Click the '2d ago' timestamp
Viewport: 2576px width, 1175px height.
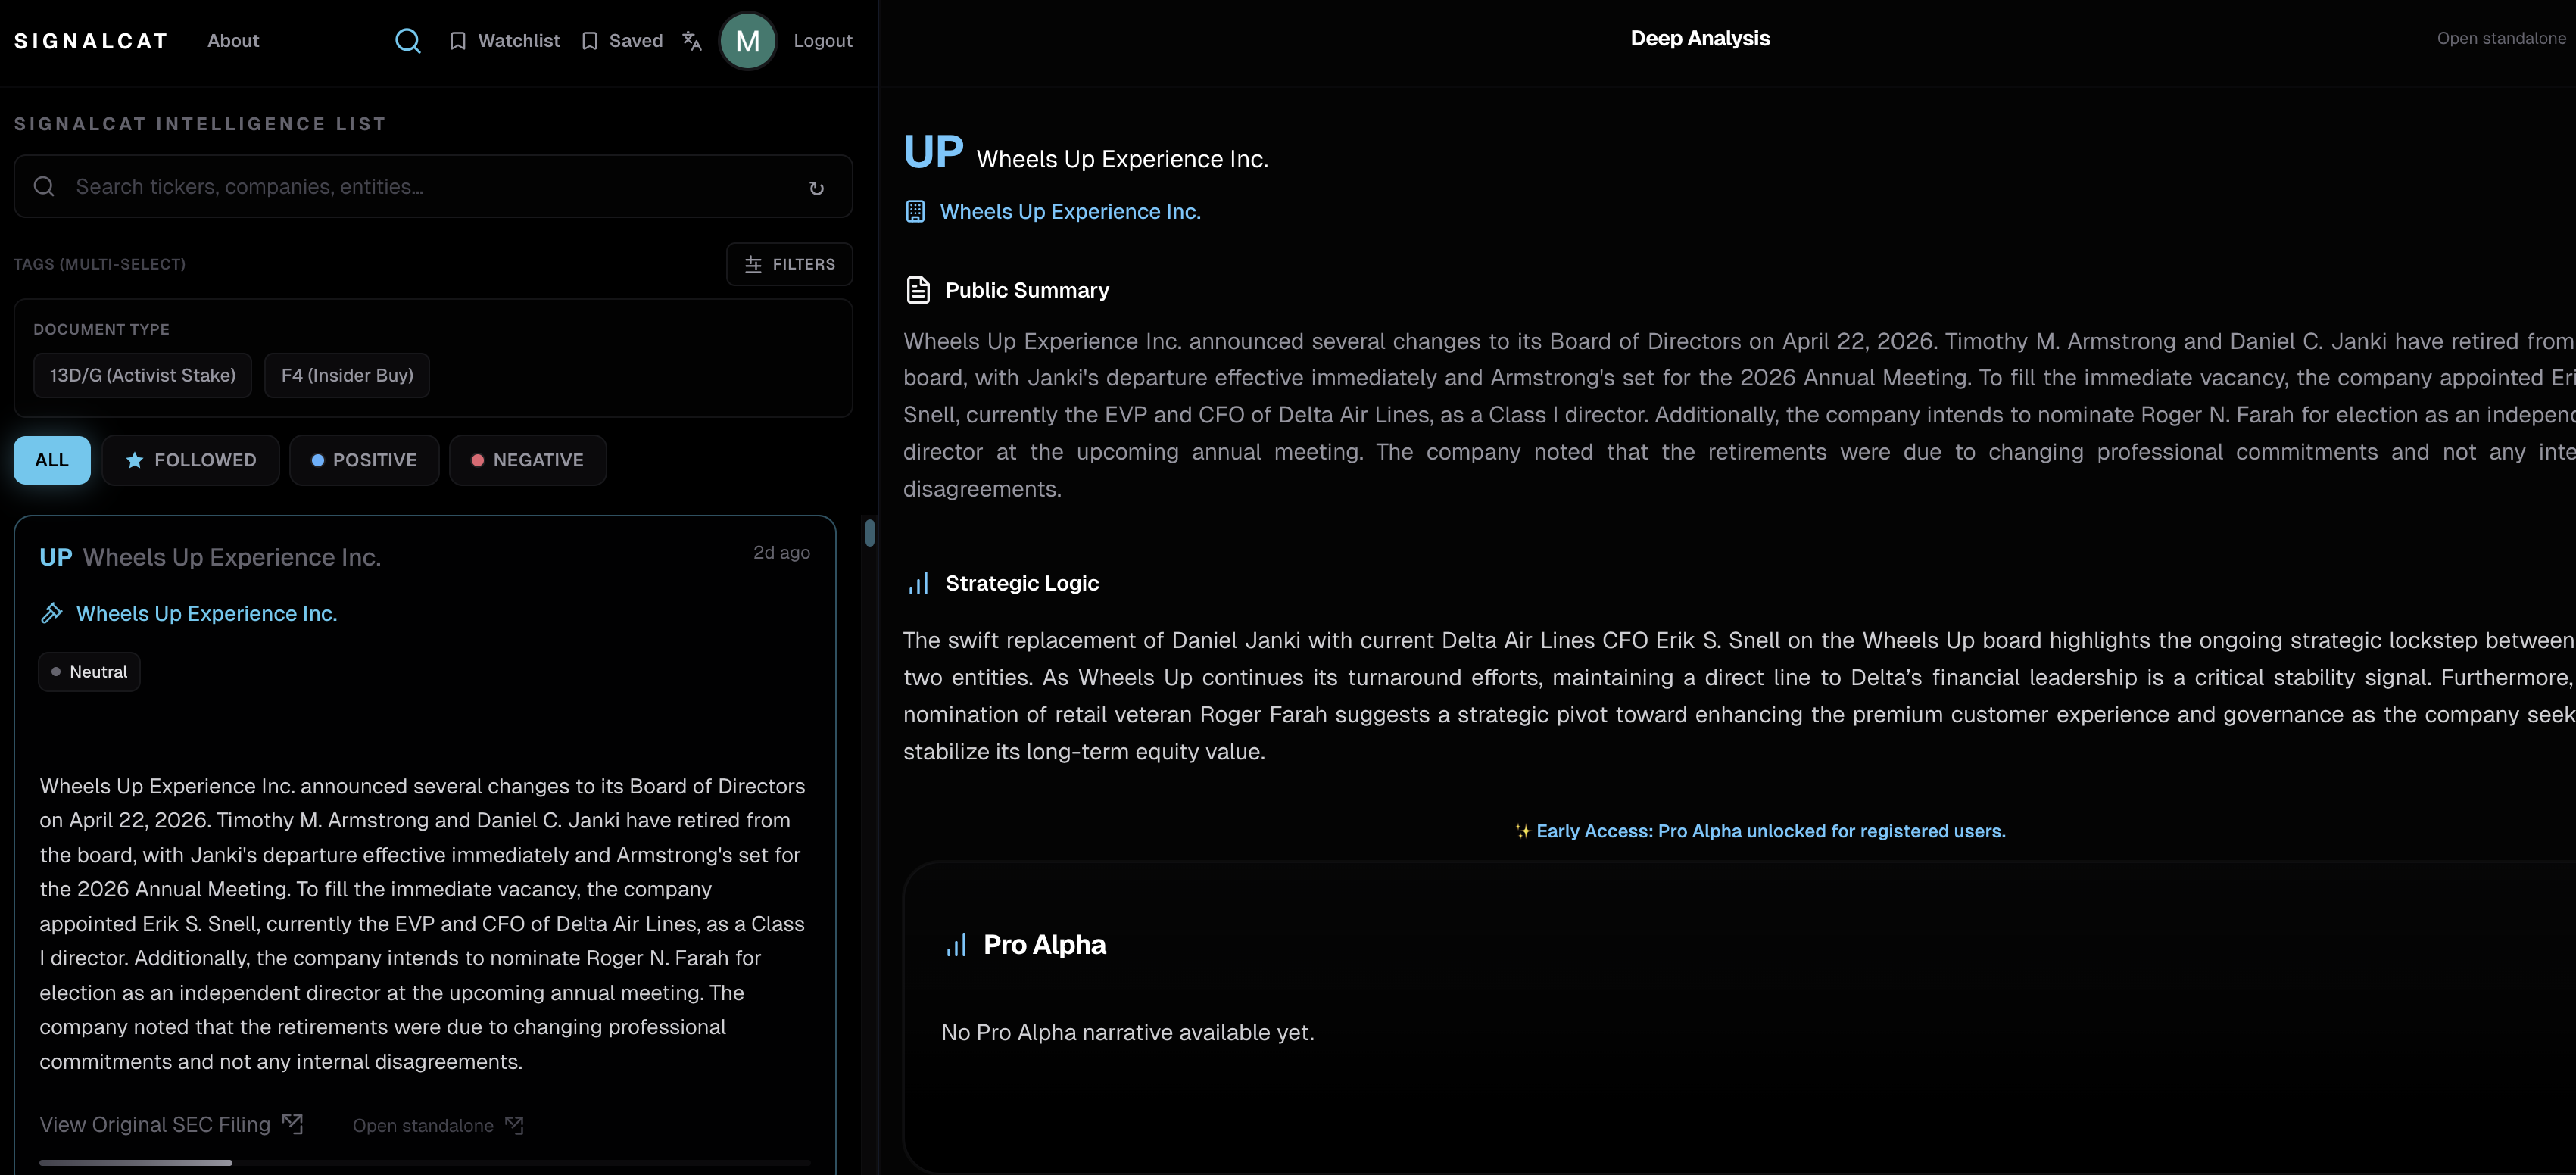point(781,553)
